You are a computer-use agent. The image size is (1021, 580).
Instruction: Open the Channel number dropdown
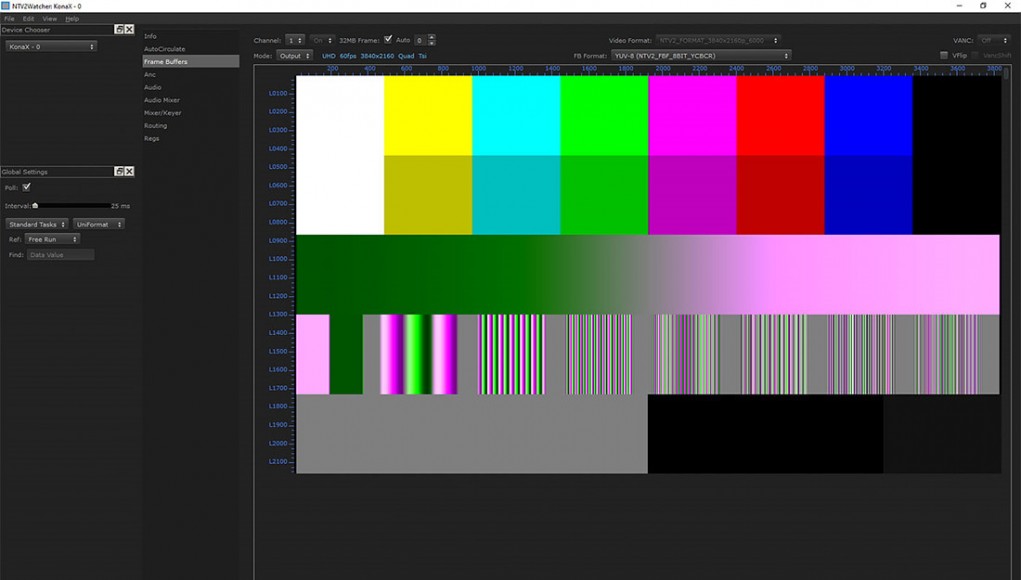(295, 40)
